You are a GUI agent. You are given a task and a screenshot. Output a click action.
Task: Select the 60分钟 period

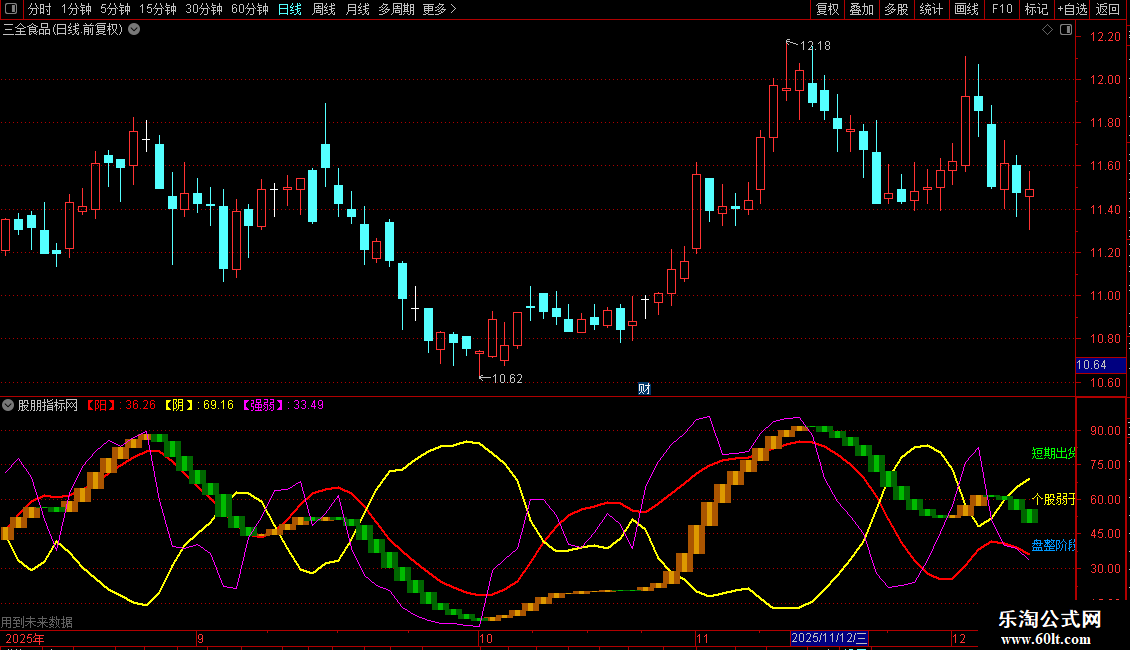tap(250, 9)
